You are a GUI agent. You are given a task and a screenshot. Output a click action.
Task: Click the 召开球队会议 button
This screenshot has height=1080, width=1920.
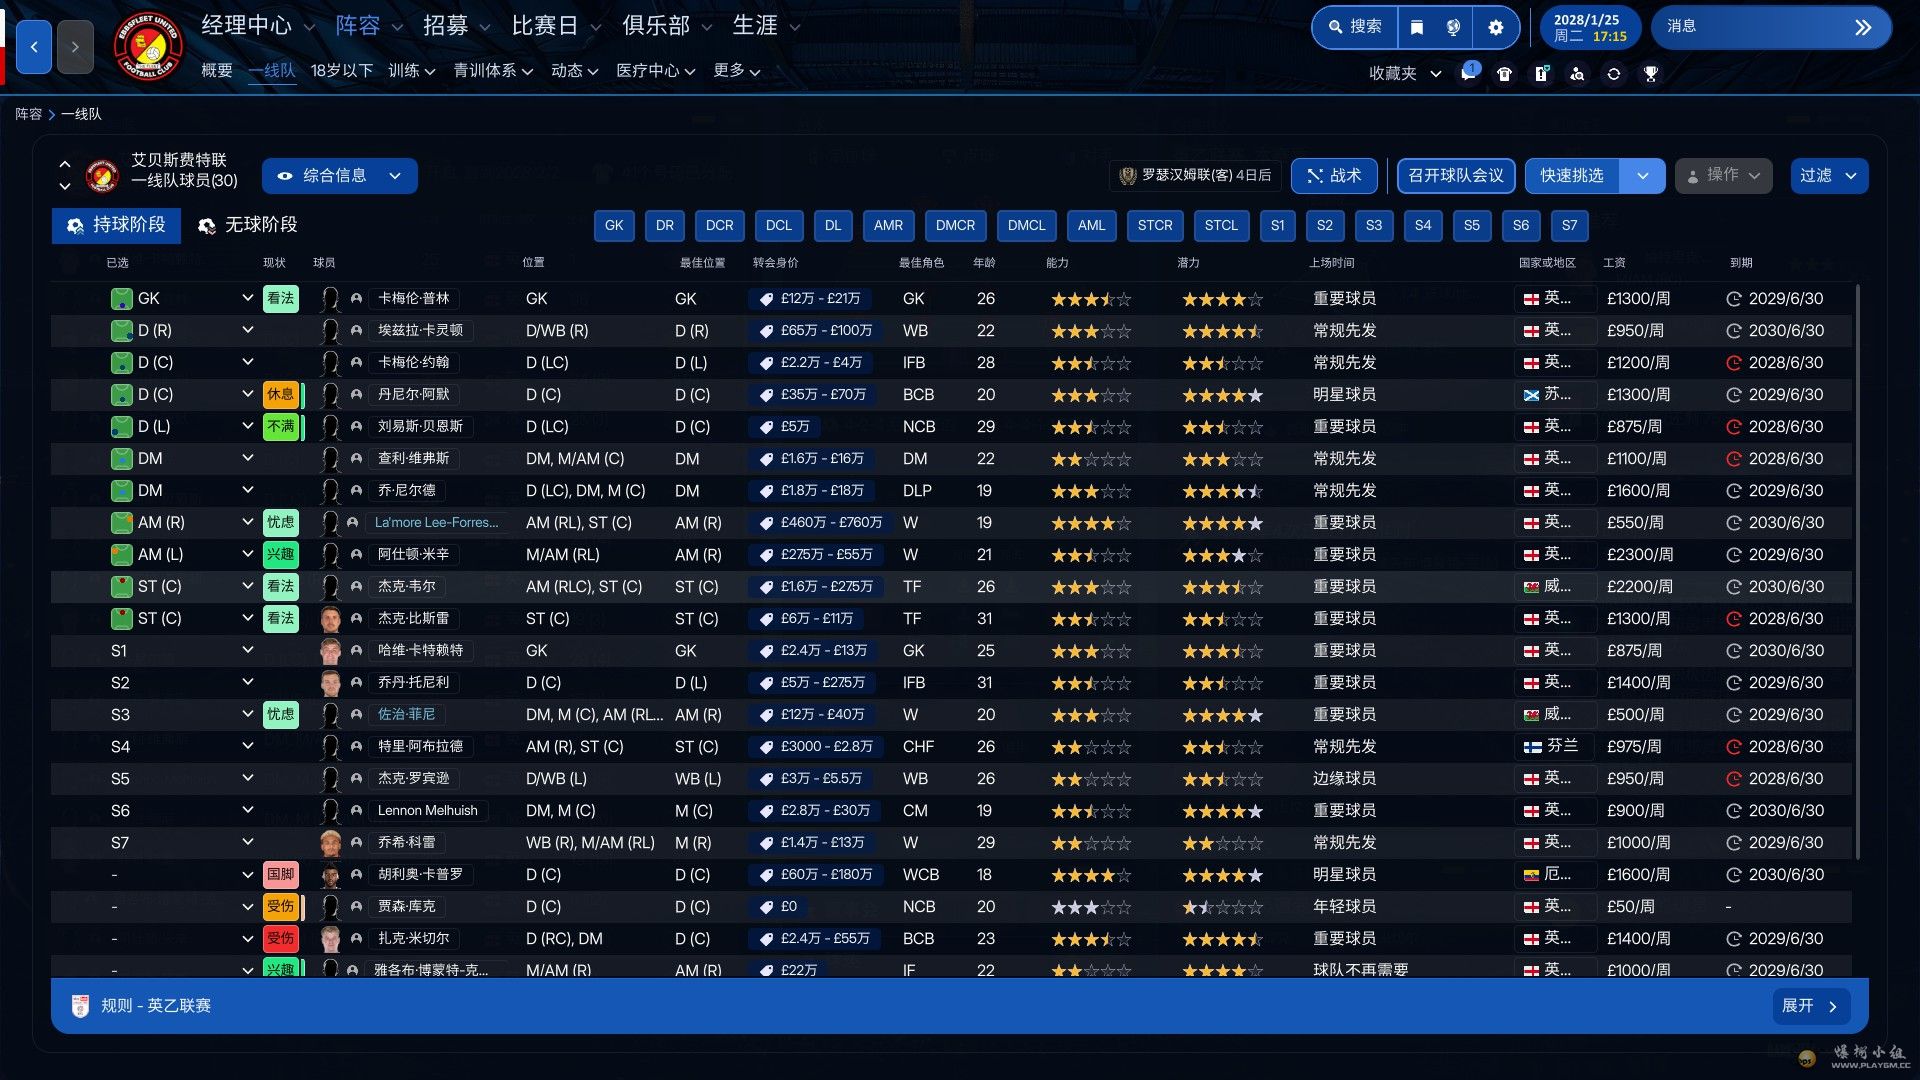[x=1455, y=175]
